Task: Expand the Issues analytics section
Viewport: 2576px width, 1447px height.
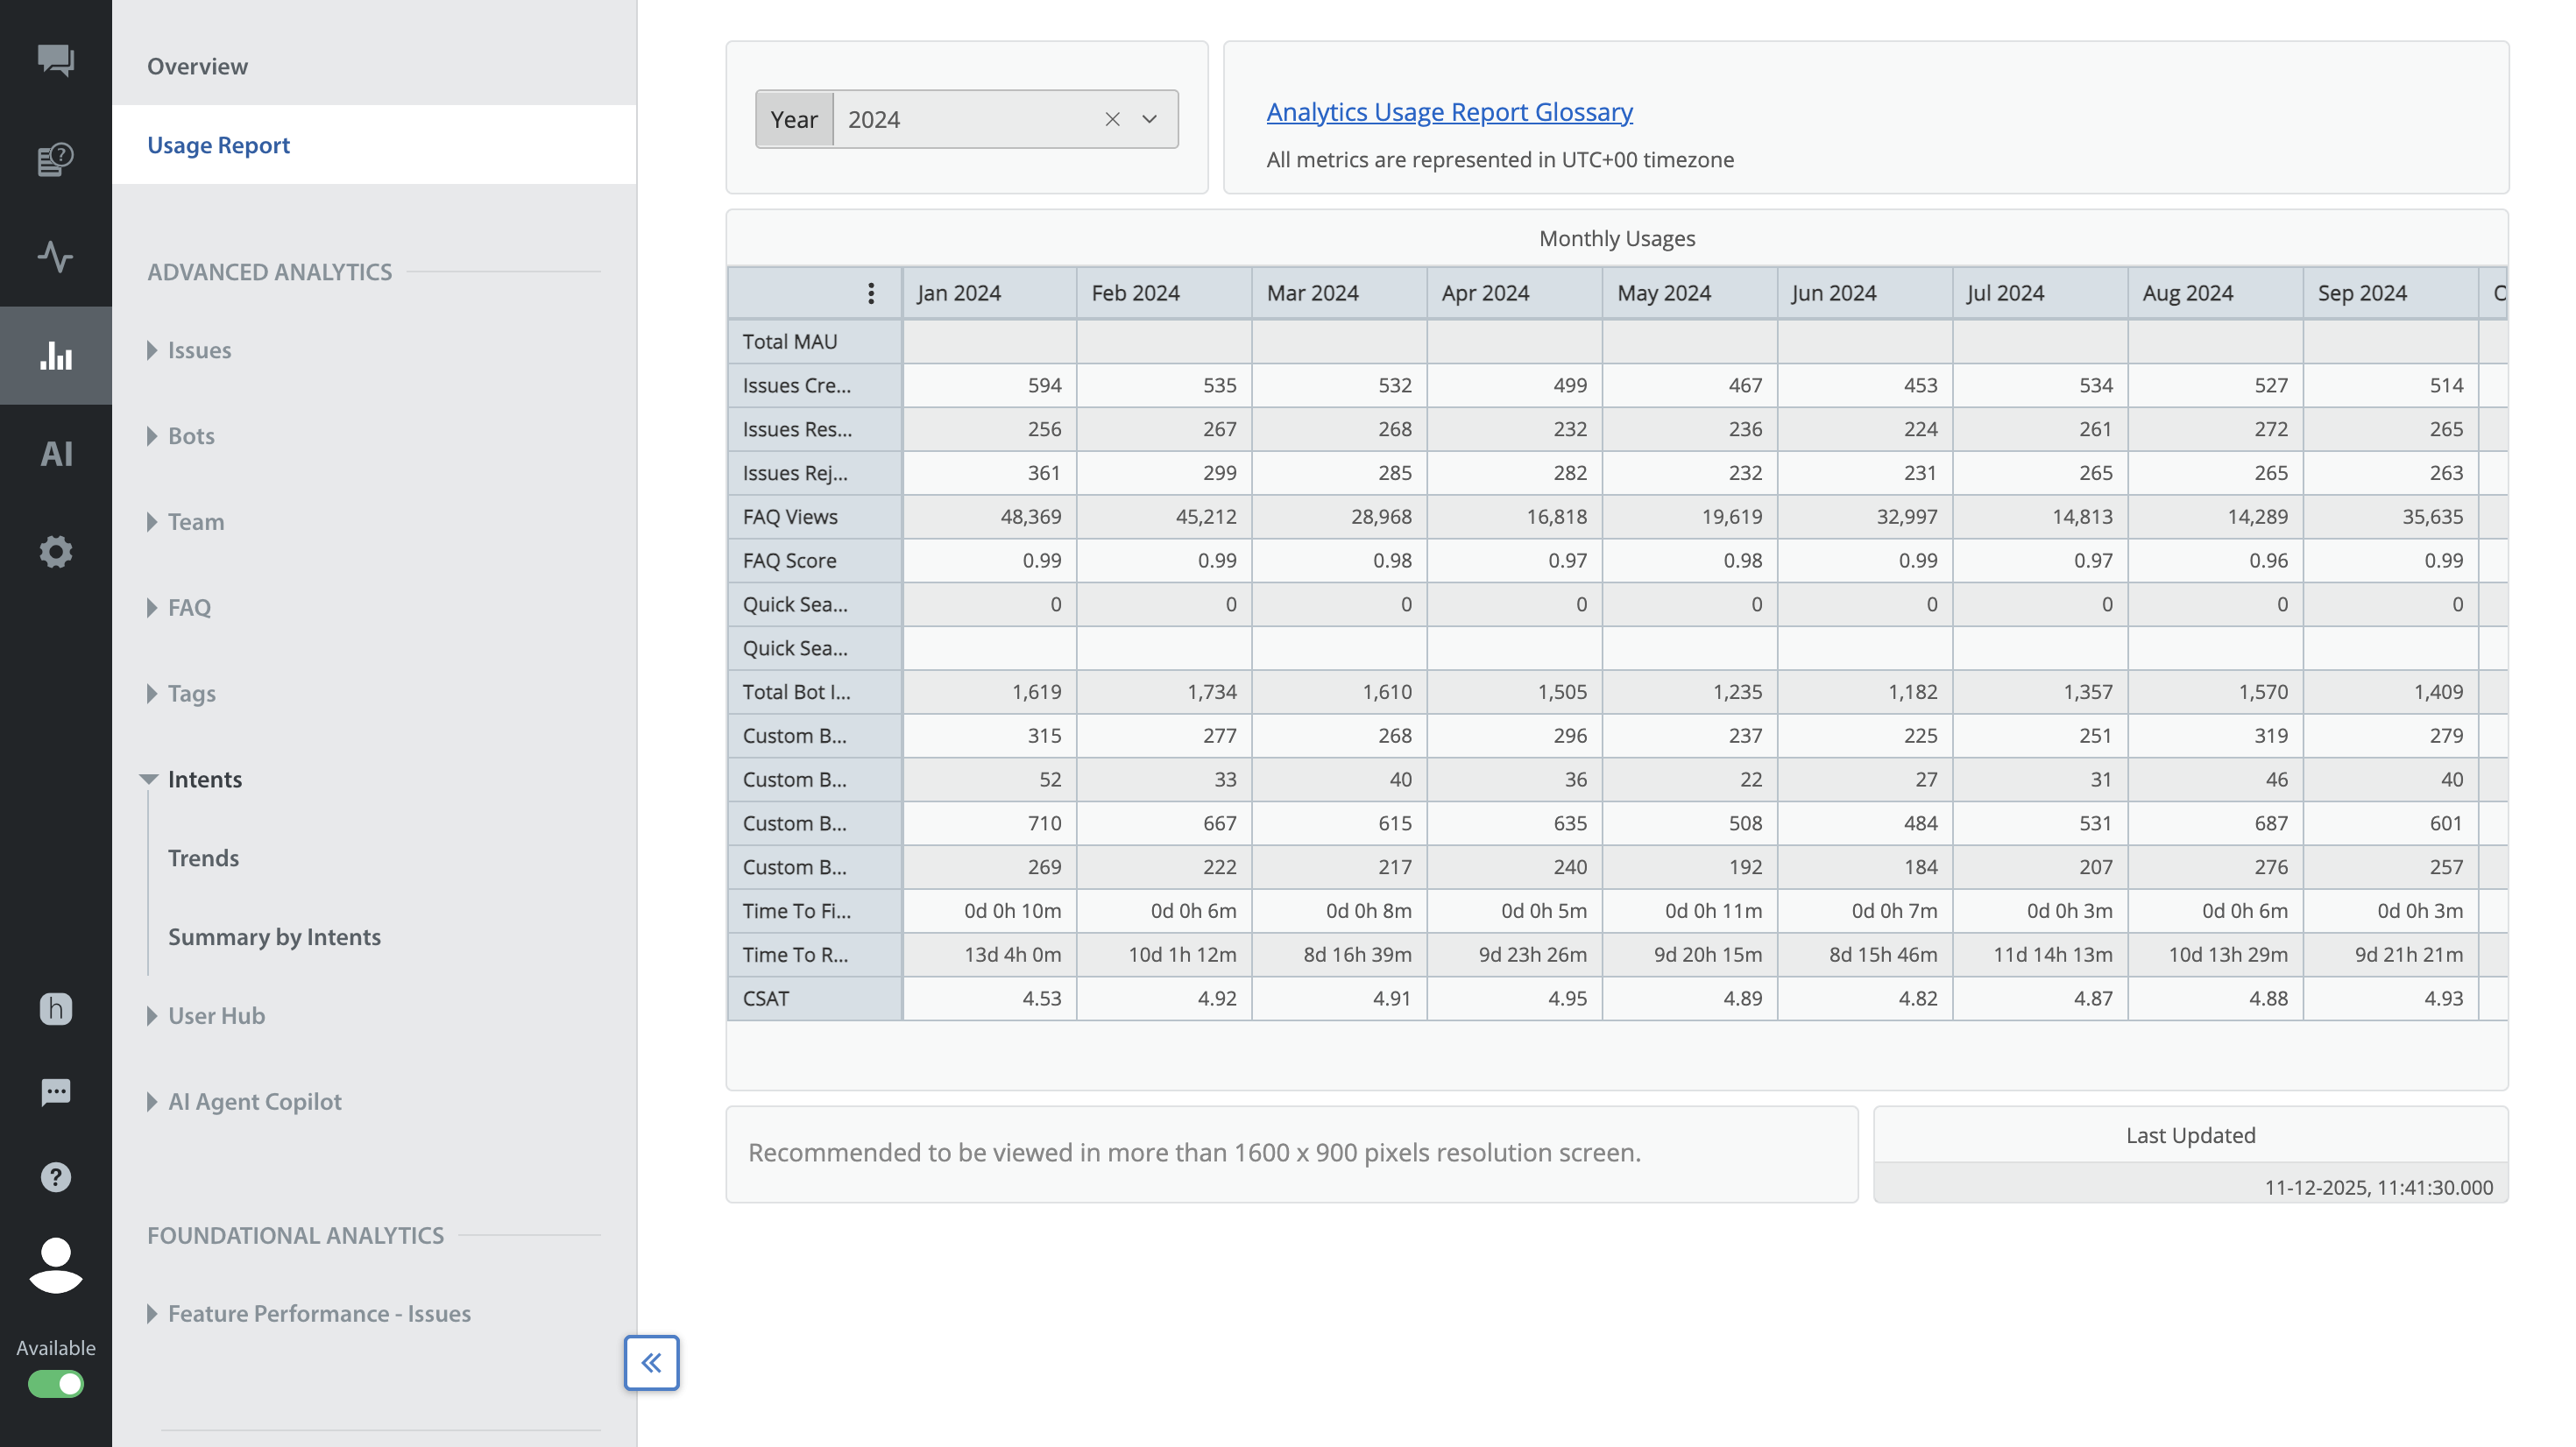Action: tap(199, 350)
